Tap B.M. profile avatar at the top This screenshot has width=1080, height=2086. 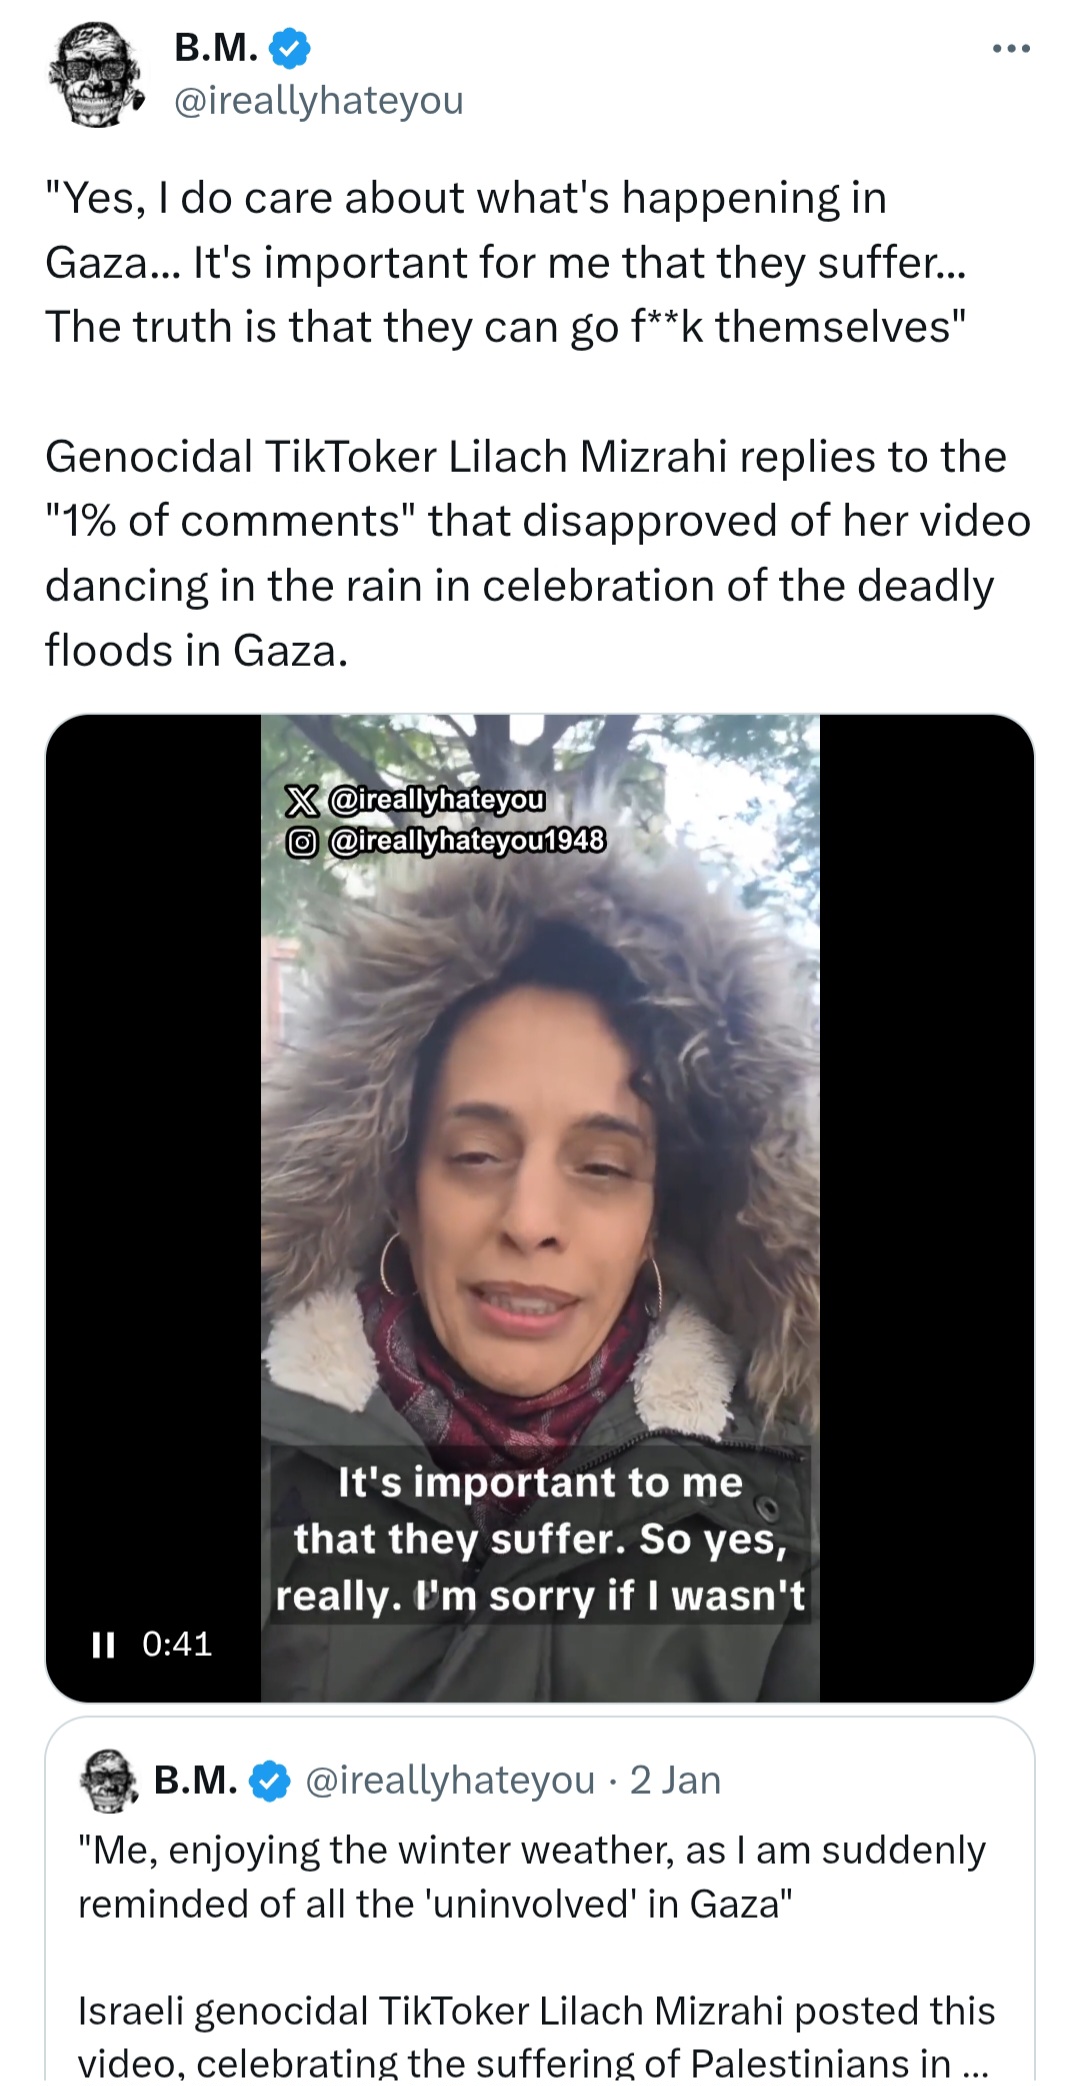pyautogui.click(x=95, y=77)
